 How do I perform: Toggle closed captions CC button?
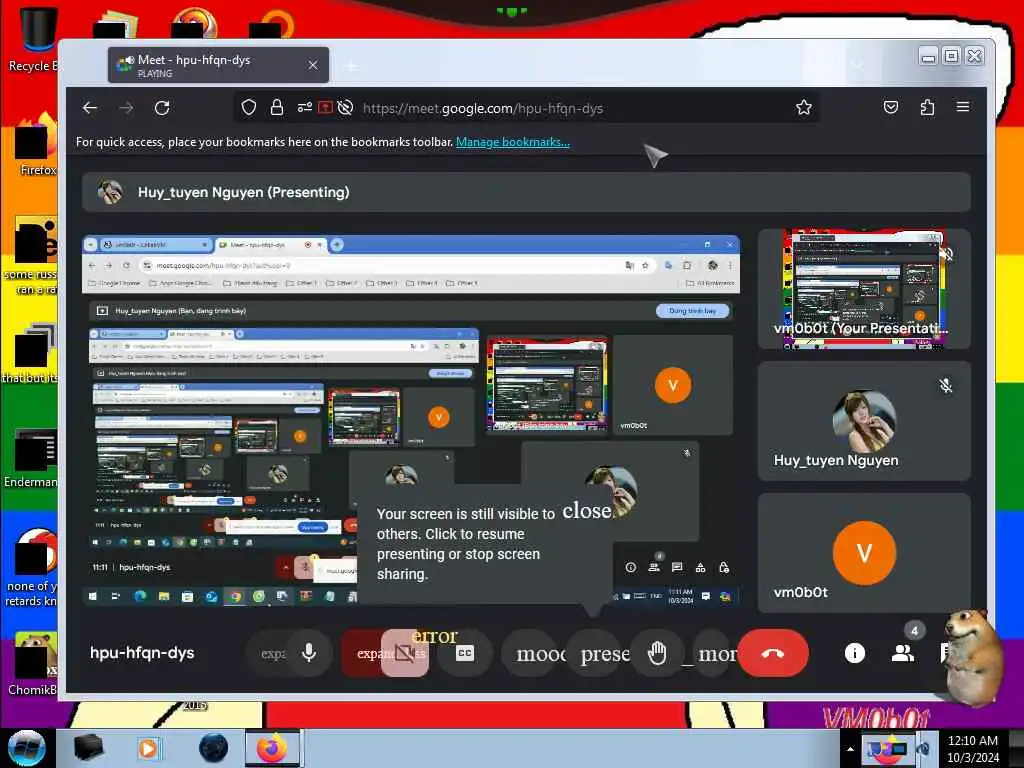click(x=464, y=653)
